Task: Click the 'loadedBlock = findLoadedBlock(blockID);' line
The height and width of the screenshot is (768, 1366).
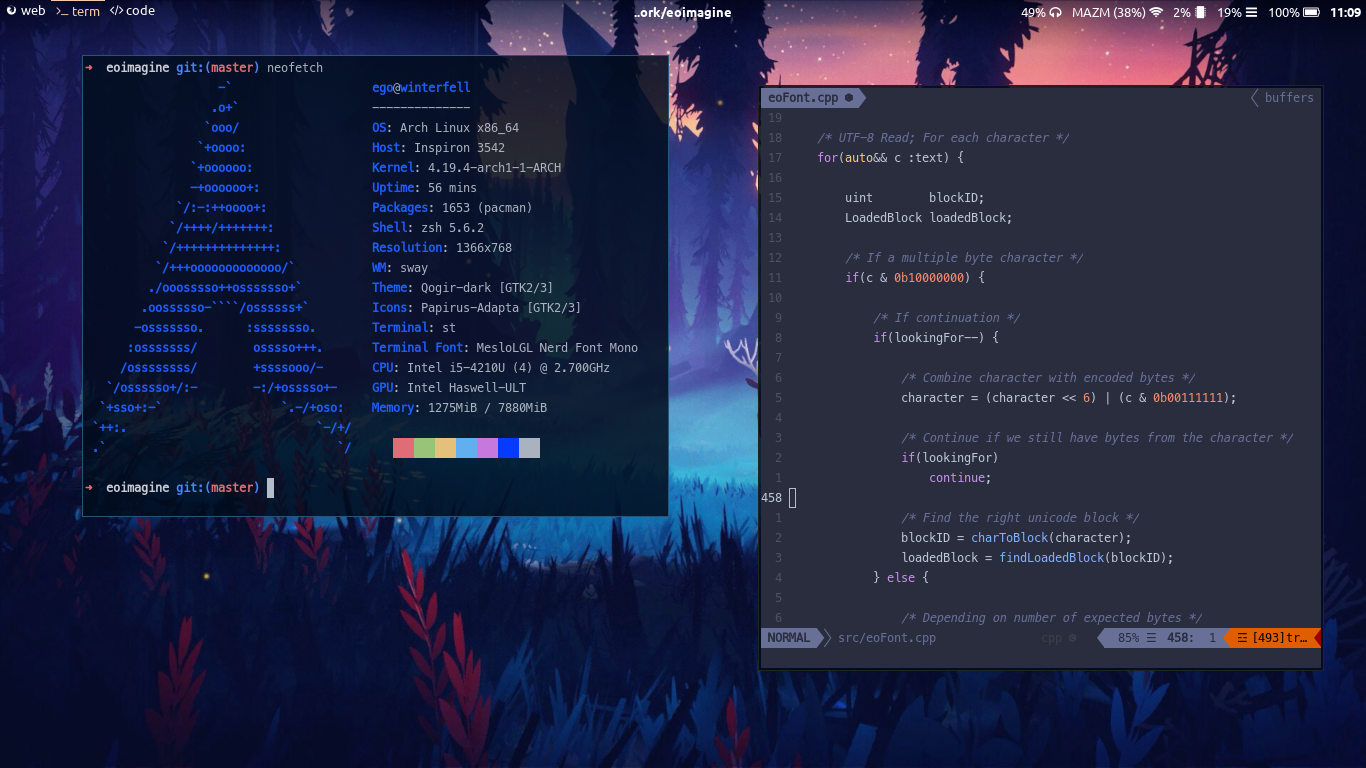Action: (1037, 558)
